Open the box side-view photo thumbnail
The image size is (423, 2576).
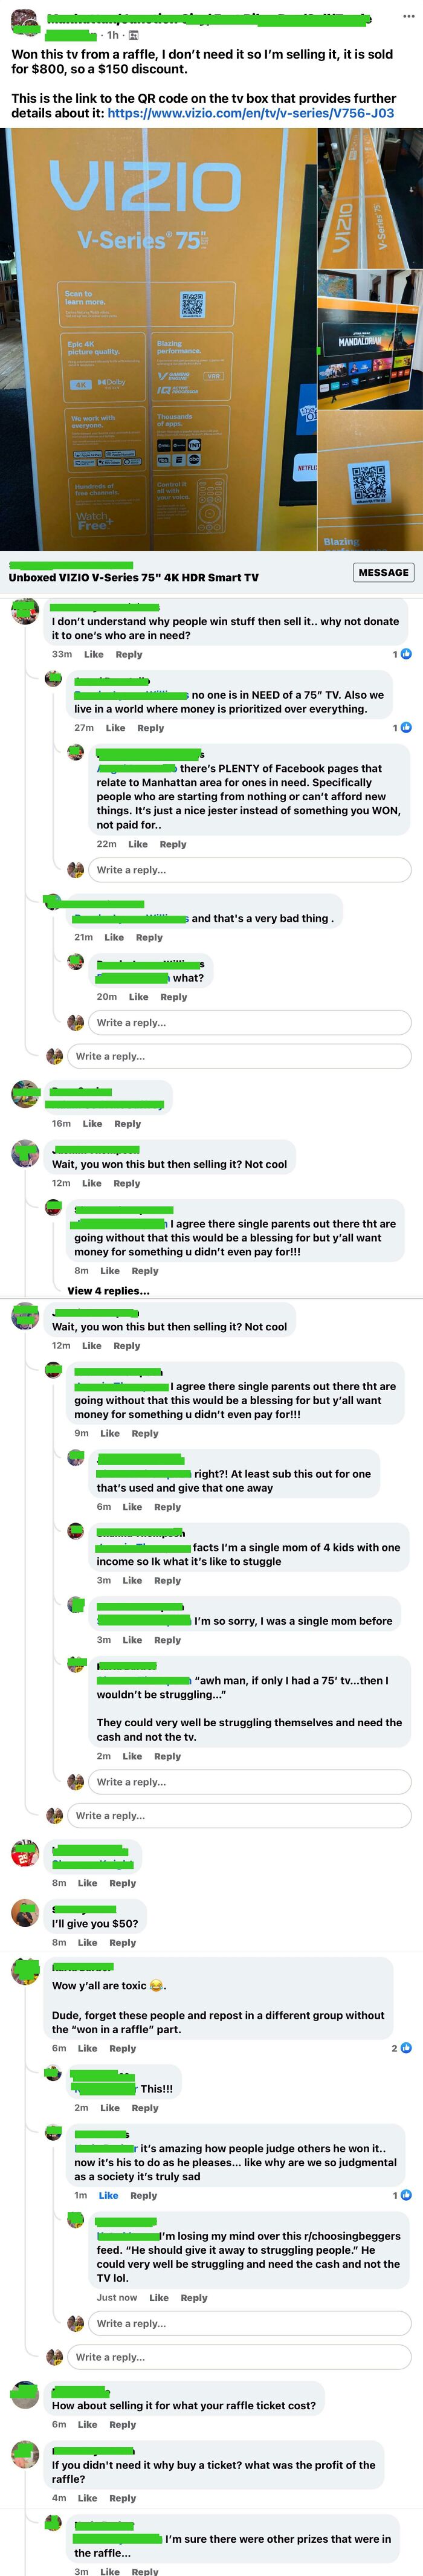pos(370,198)
